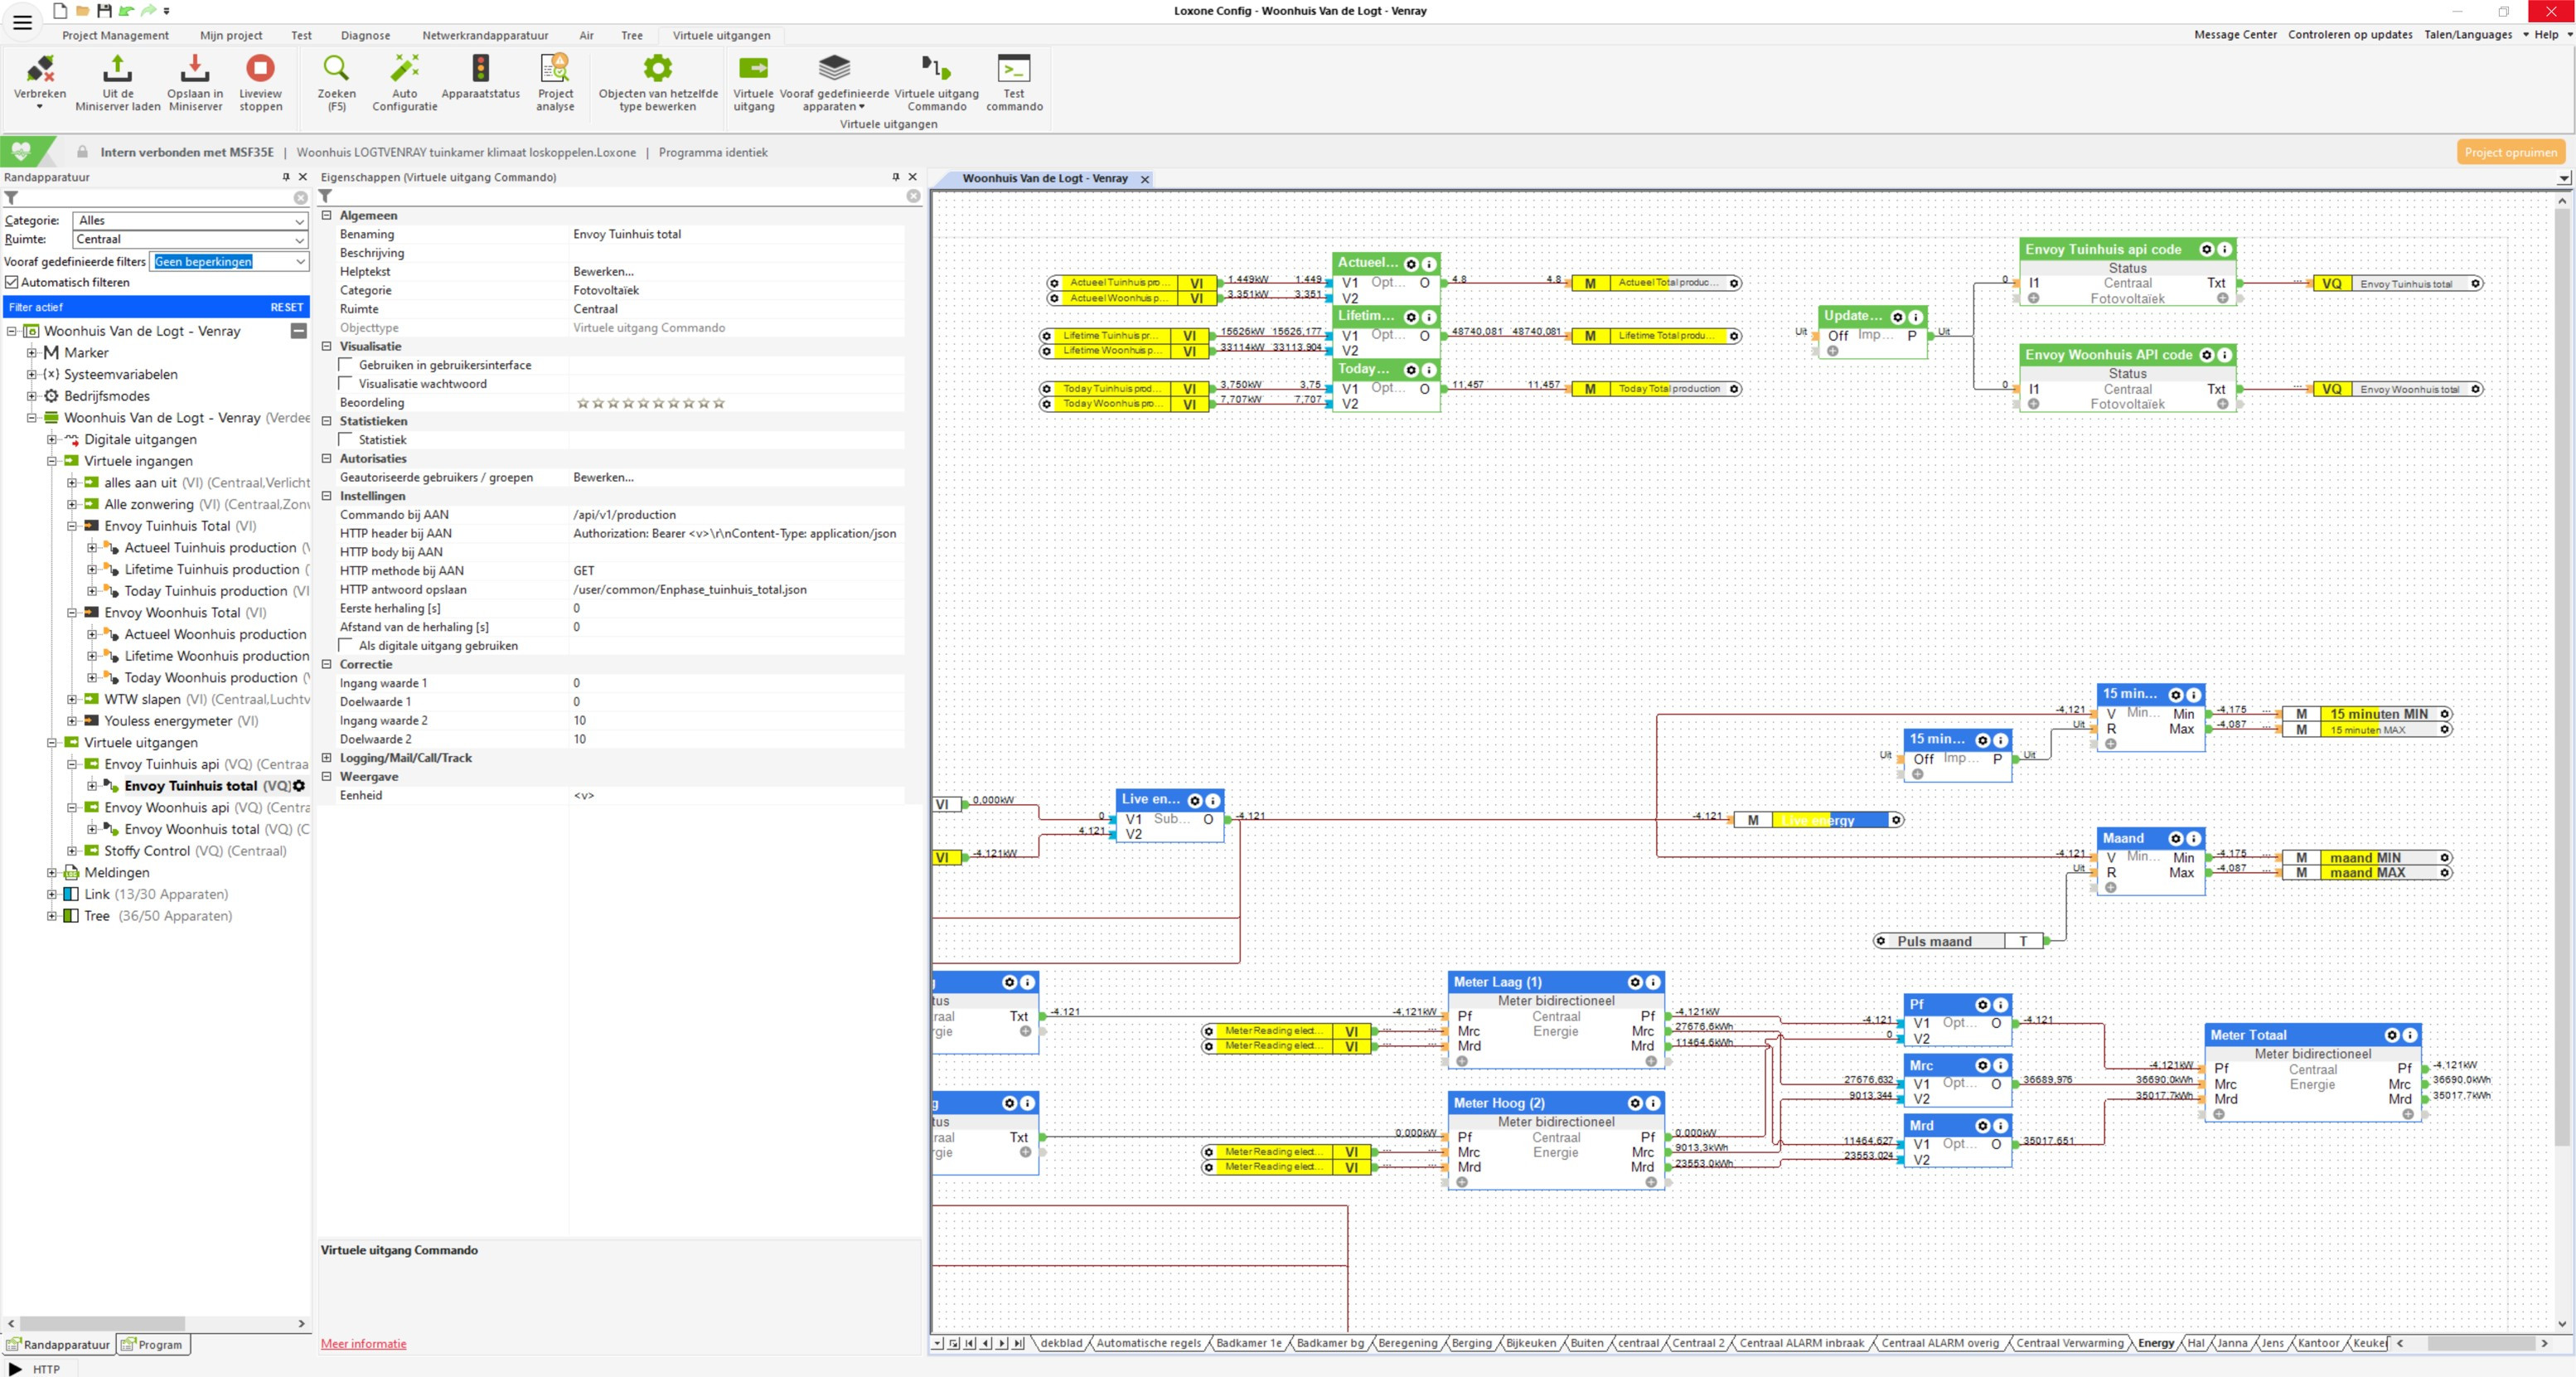Close the Woonhuis Van de Logt document tab
This screenshot has height=1377, width=2576.
1145,179
